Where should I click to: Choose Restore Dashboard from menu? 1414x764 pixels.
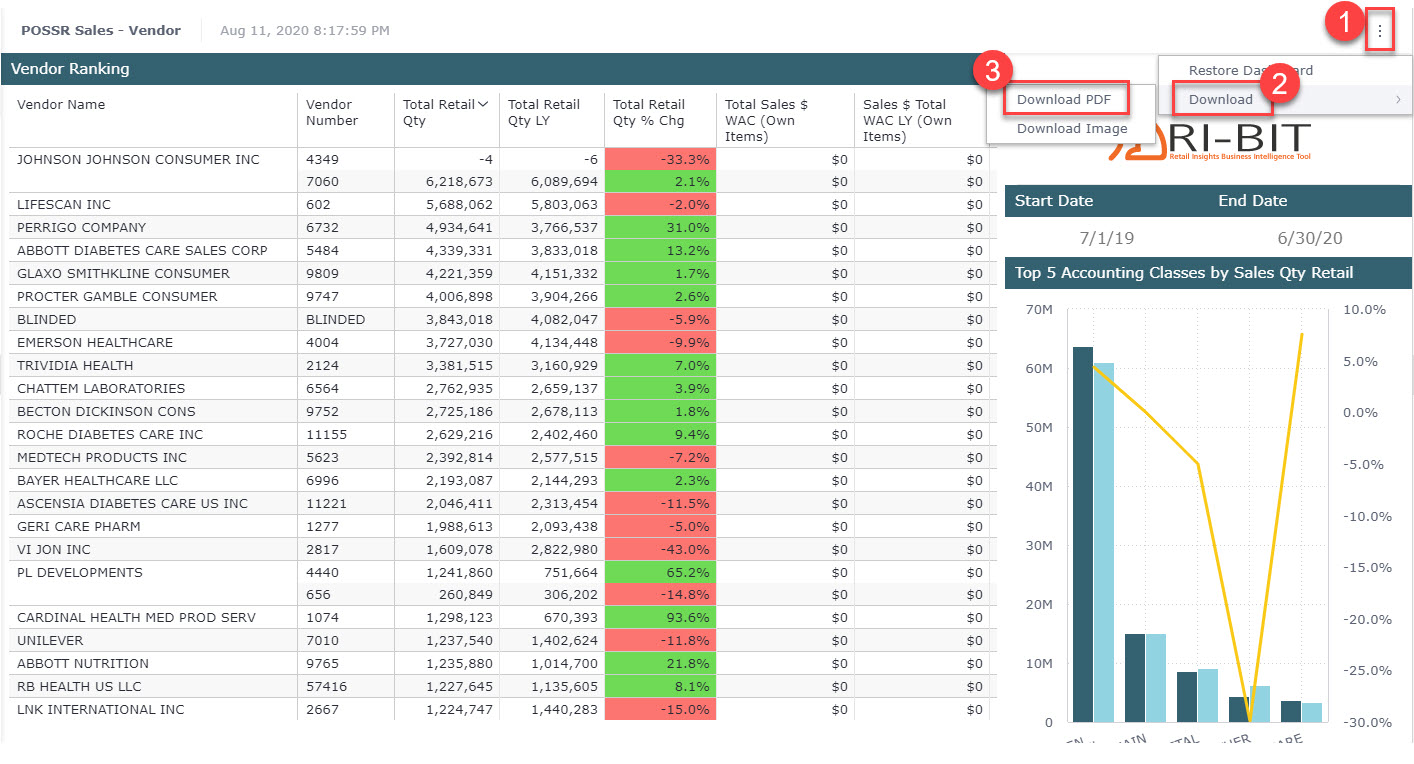pyautogui.click(x=1250, y=71)
